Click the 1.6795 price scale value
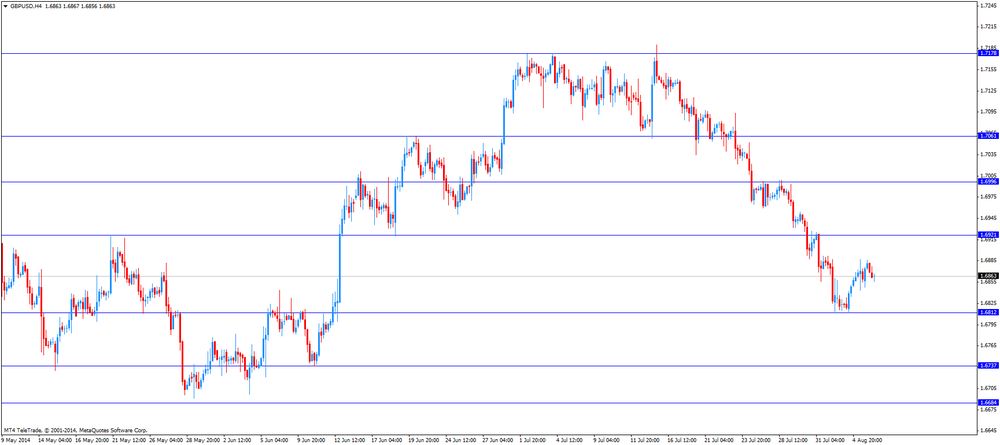 (988, 325)
